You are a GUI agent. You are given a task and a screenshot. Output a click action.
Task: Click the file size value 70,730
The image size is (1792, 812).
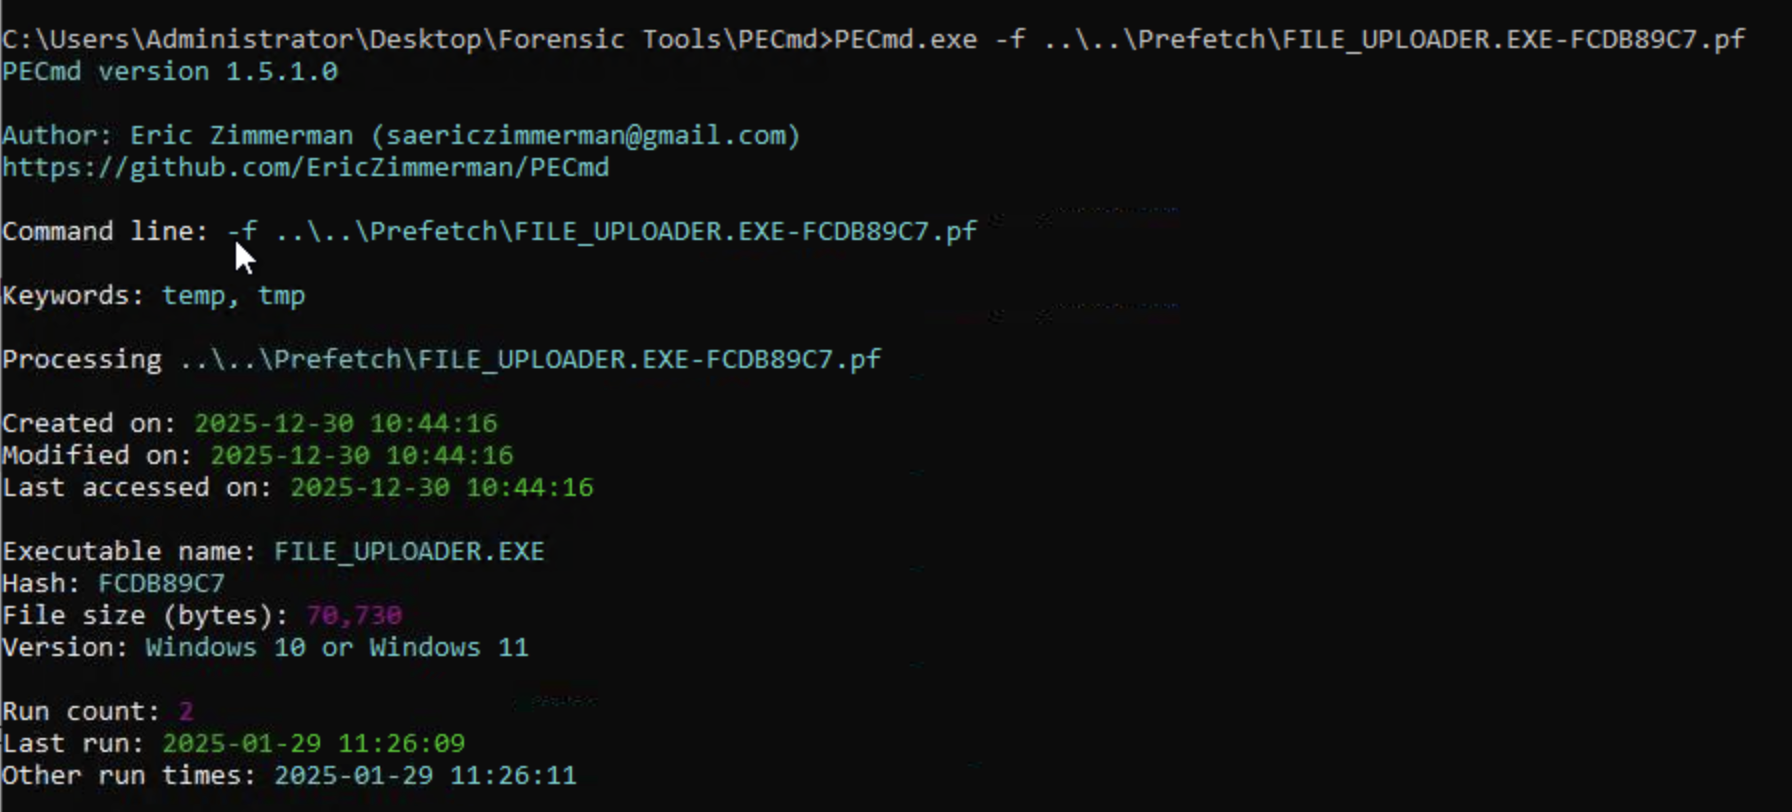point(354,615)
